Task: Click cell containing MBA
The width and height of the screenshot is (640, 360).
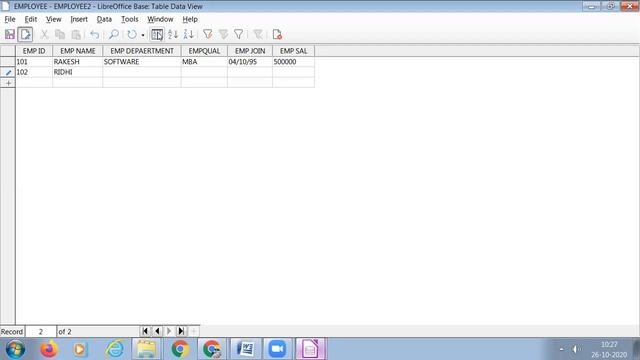Action: pos(204,62)
